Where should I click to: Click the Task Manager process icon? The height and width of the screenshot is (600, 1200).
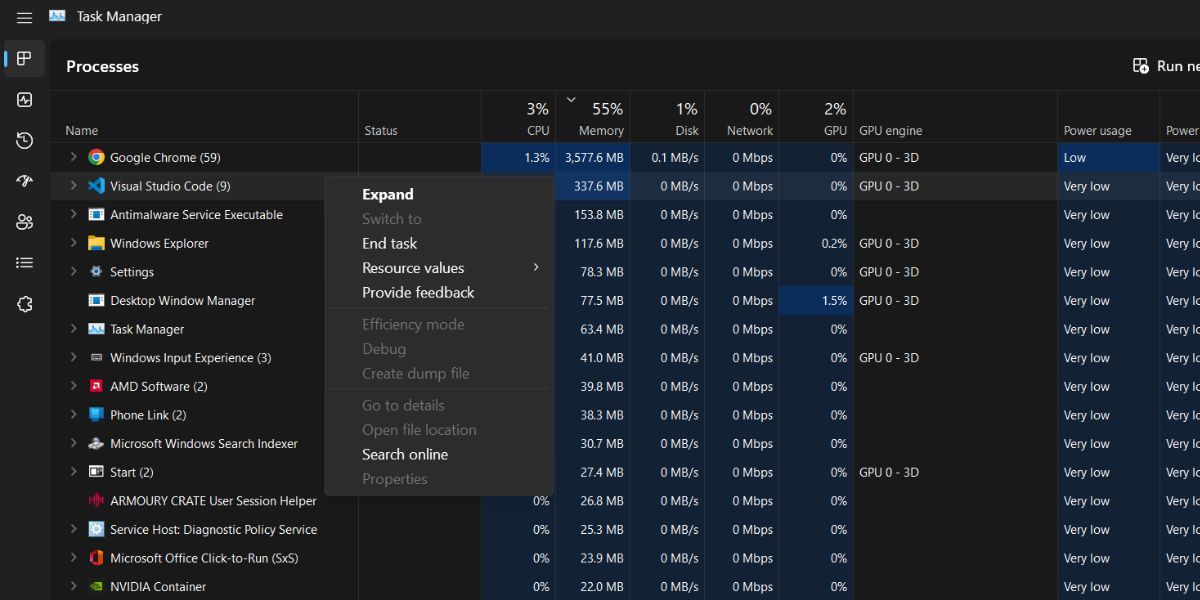point(96,329)
